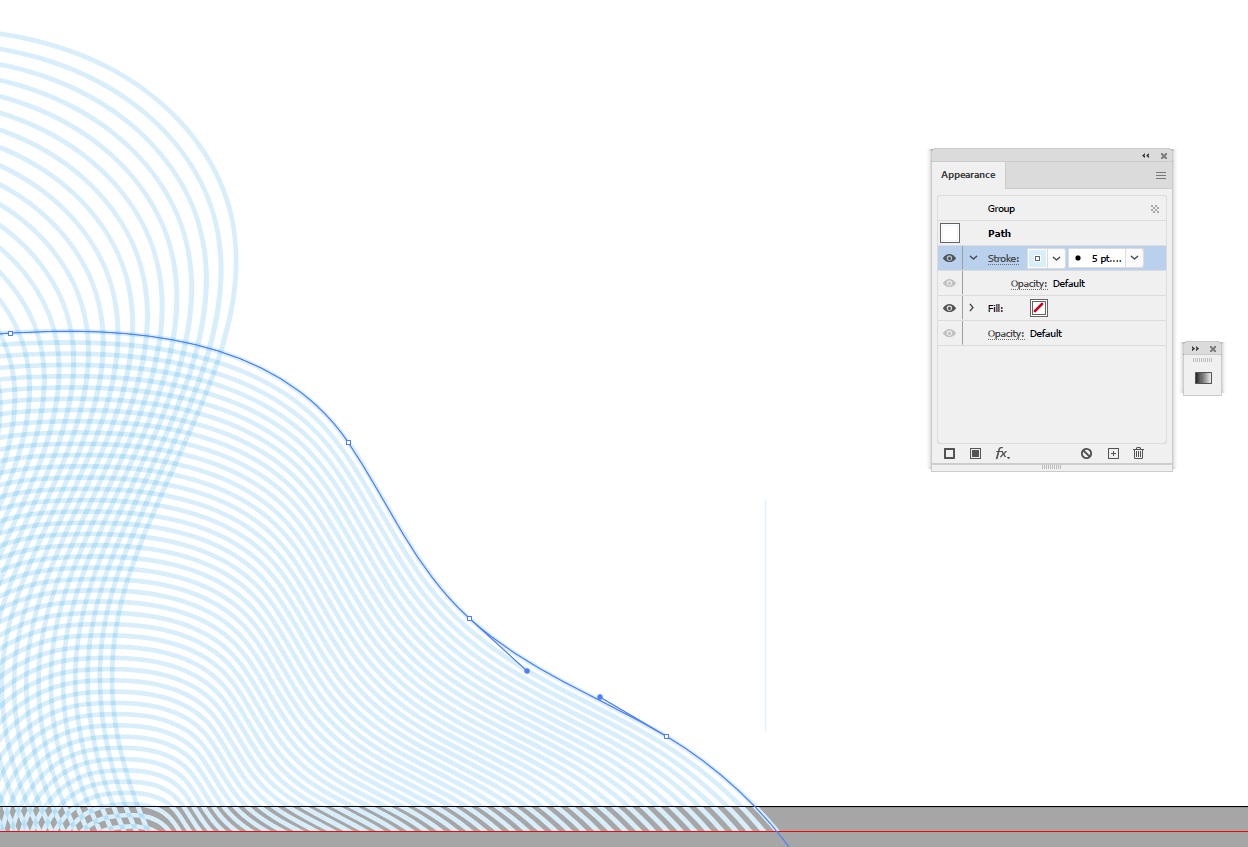Open the collapsed Gradient panel icon

1202,377
